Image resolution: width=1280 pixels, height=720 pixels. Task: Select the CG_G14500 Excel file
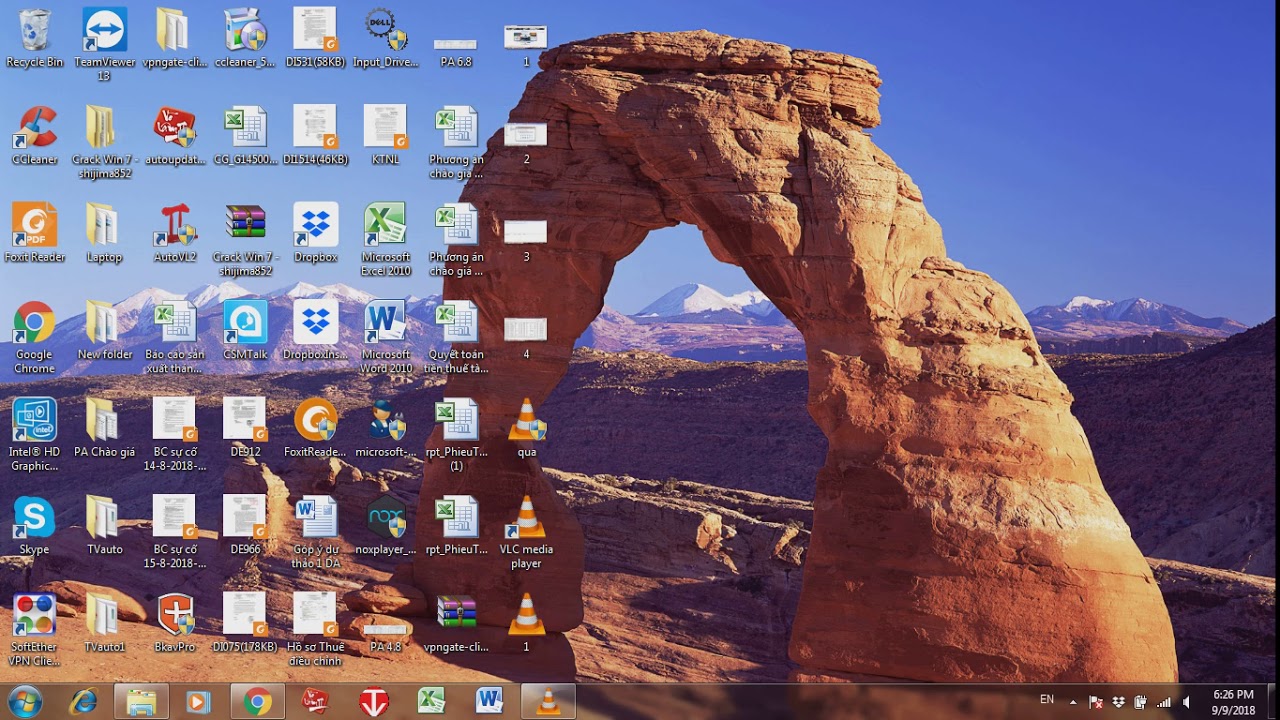[x=245, y=136]
